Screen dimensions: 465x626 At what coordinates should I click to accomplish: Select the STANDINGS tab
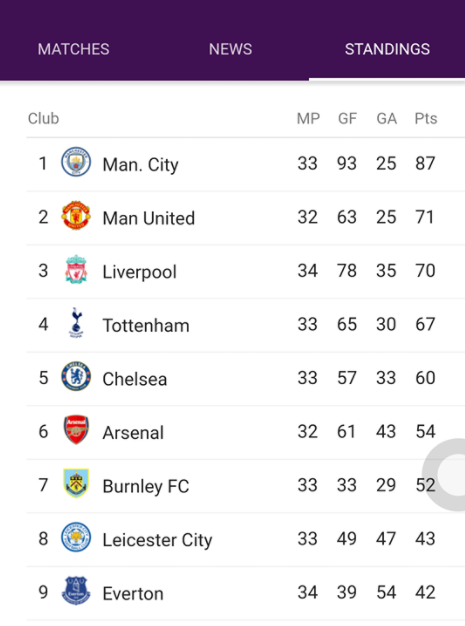[387, 49]
